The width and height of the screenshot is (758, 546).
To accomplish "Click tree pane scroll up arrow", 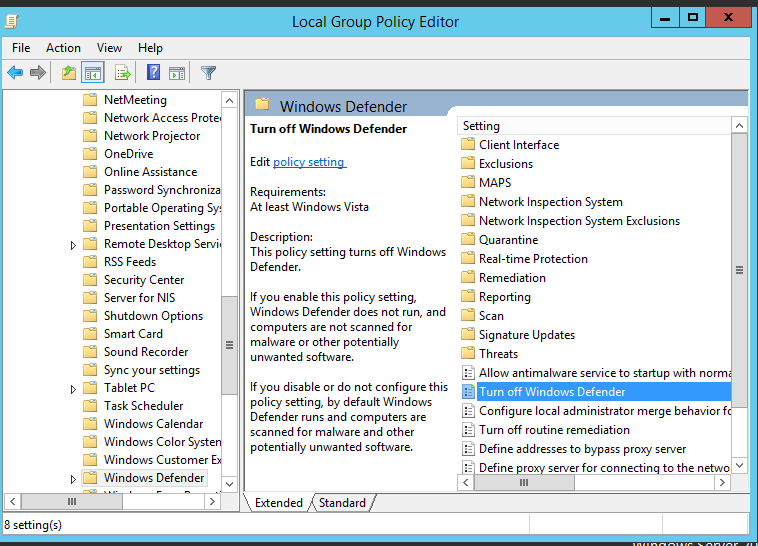I will point(230,101).
